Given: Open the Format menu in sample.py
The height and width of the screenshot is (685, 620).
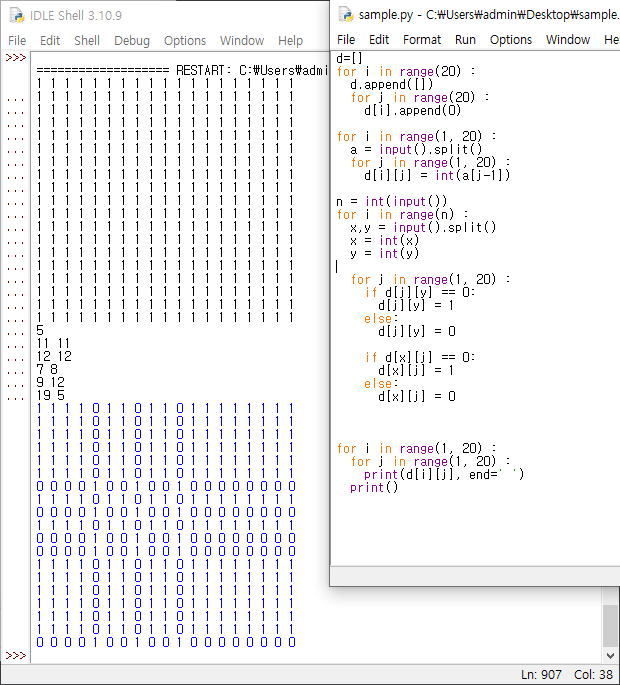Looking at the screenshot, I should coord(422,40).
